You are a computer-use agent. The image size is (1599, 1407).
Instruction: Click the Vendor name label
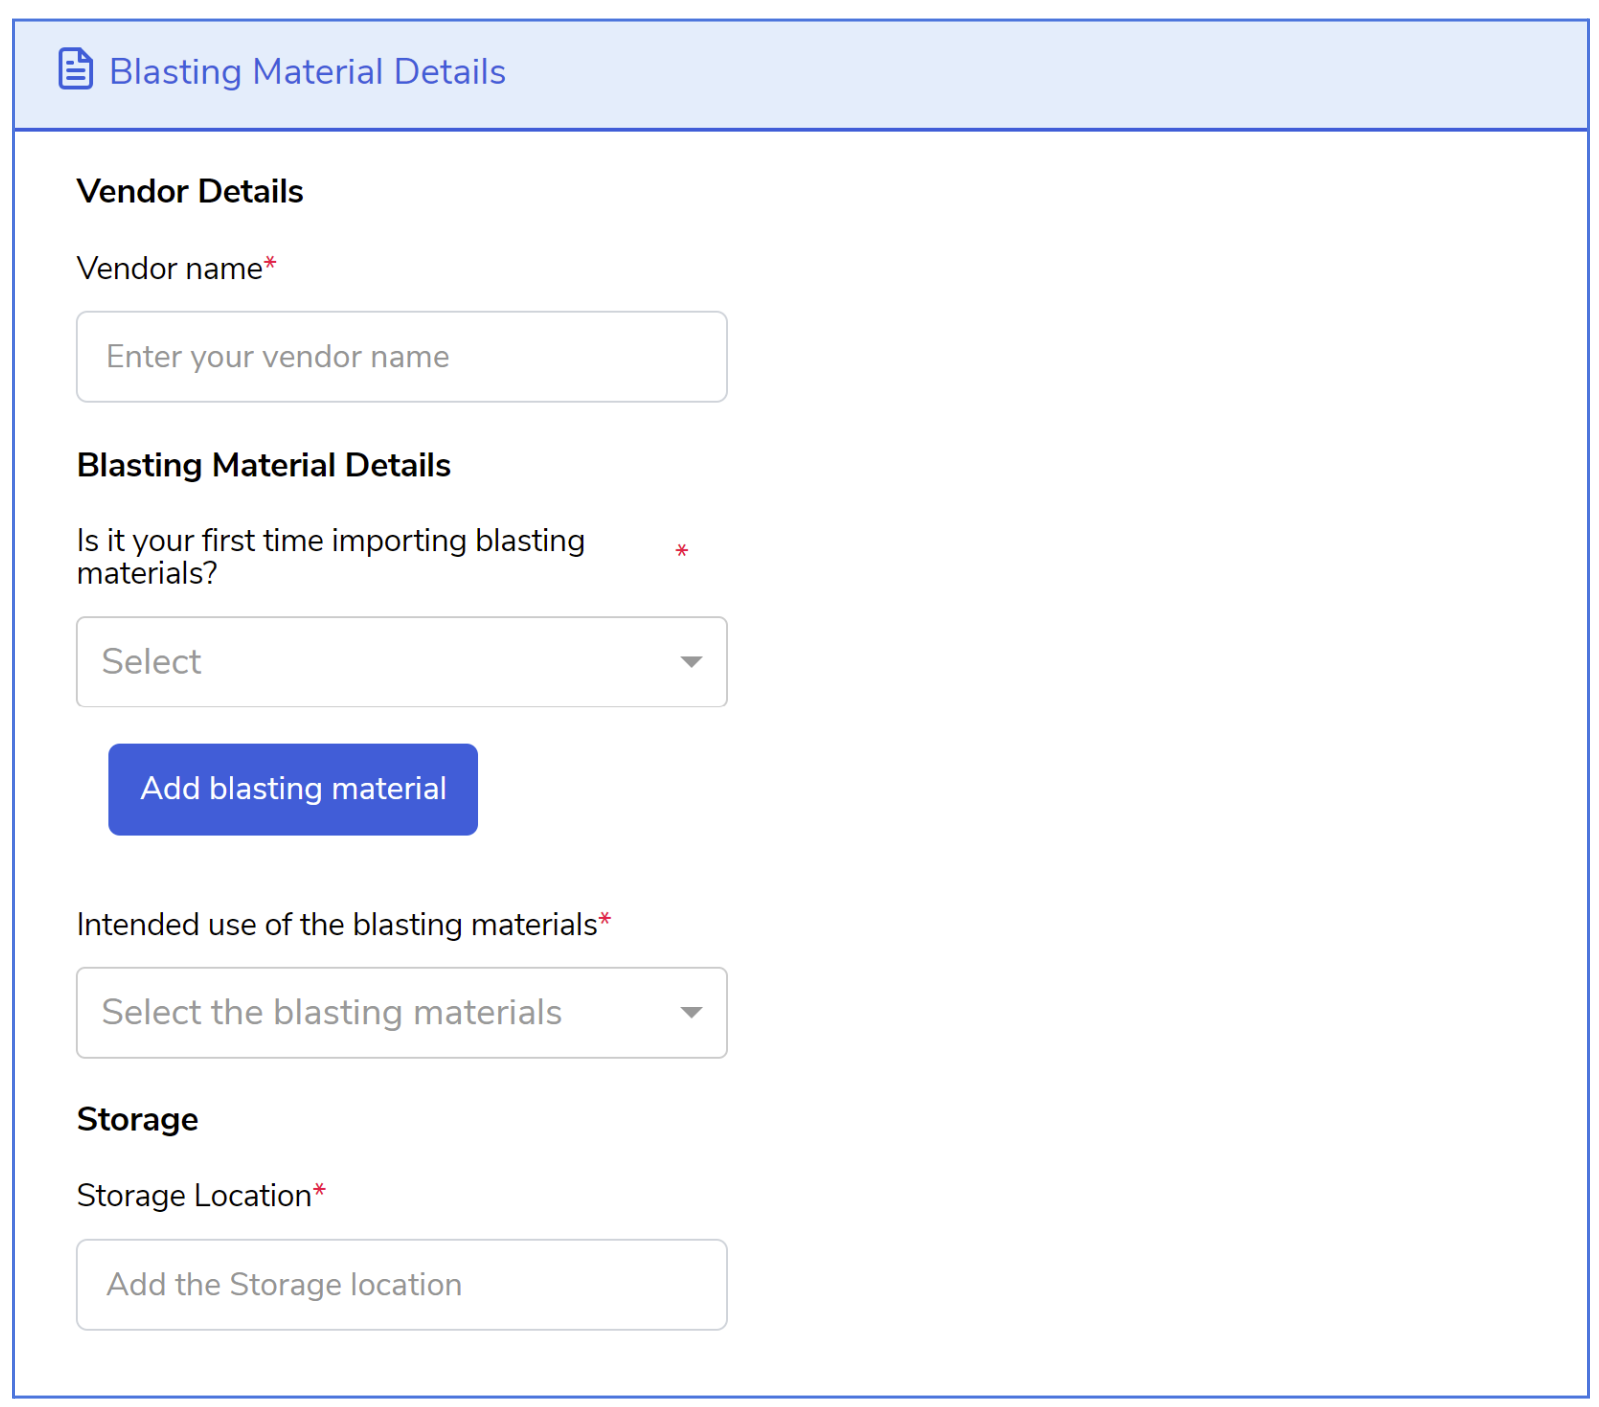tap(169, 269)
